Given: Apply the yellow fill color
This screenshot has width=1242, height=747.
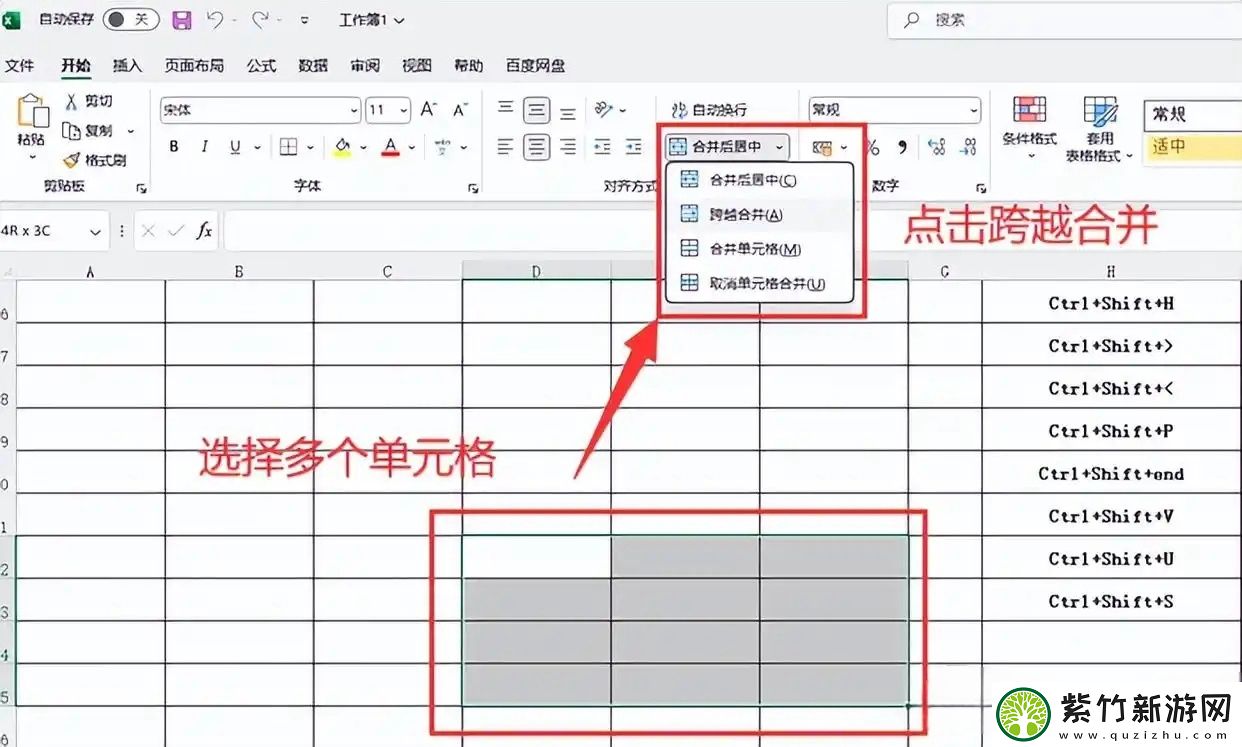Looking at the screenshot, I should [342, 147].
